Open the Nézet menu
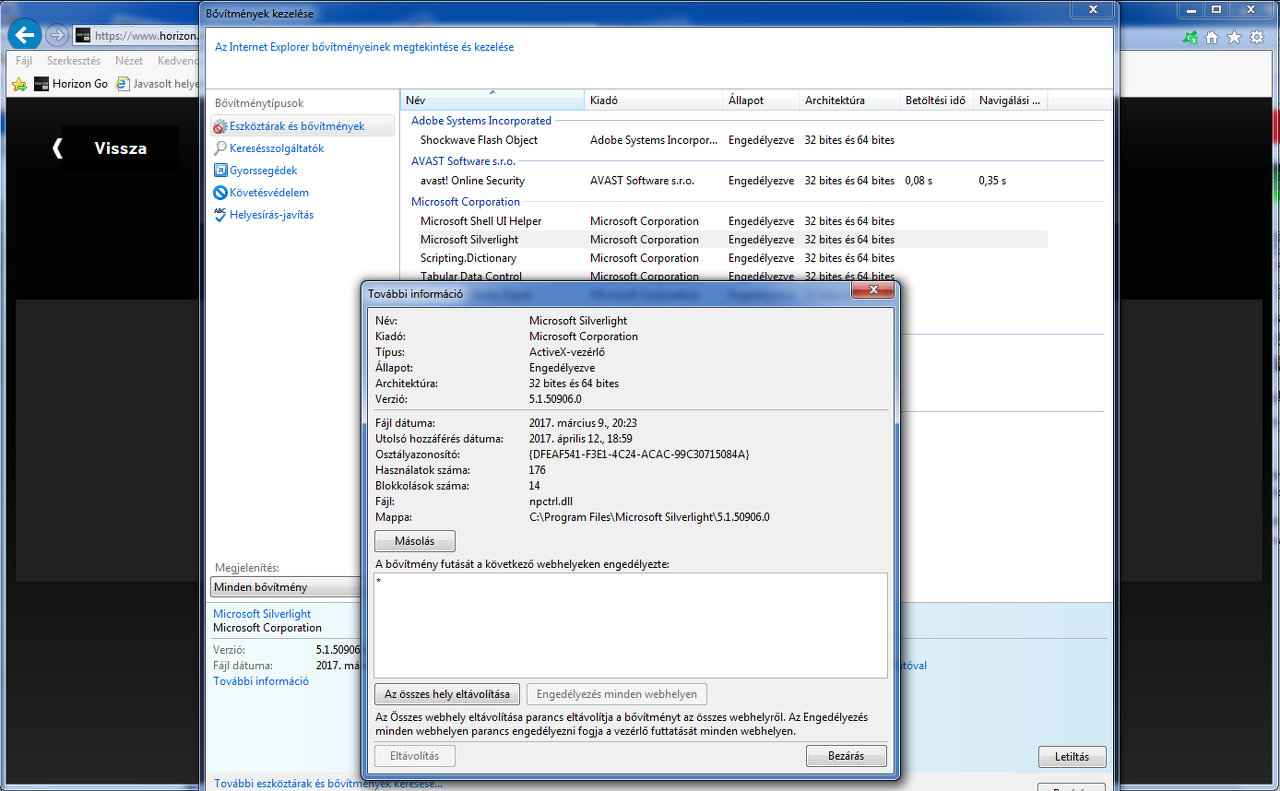Viewport: 1280px width, 791px height. pos(129,61)
